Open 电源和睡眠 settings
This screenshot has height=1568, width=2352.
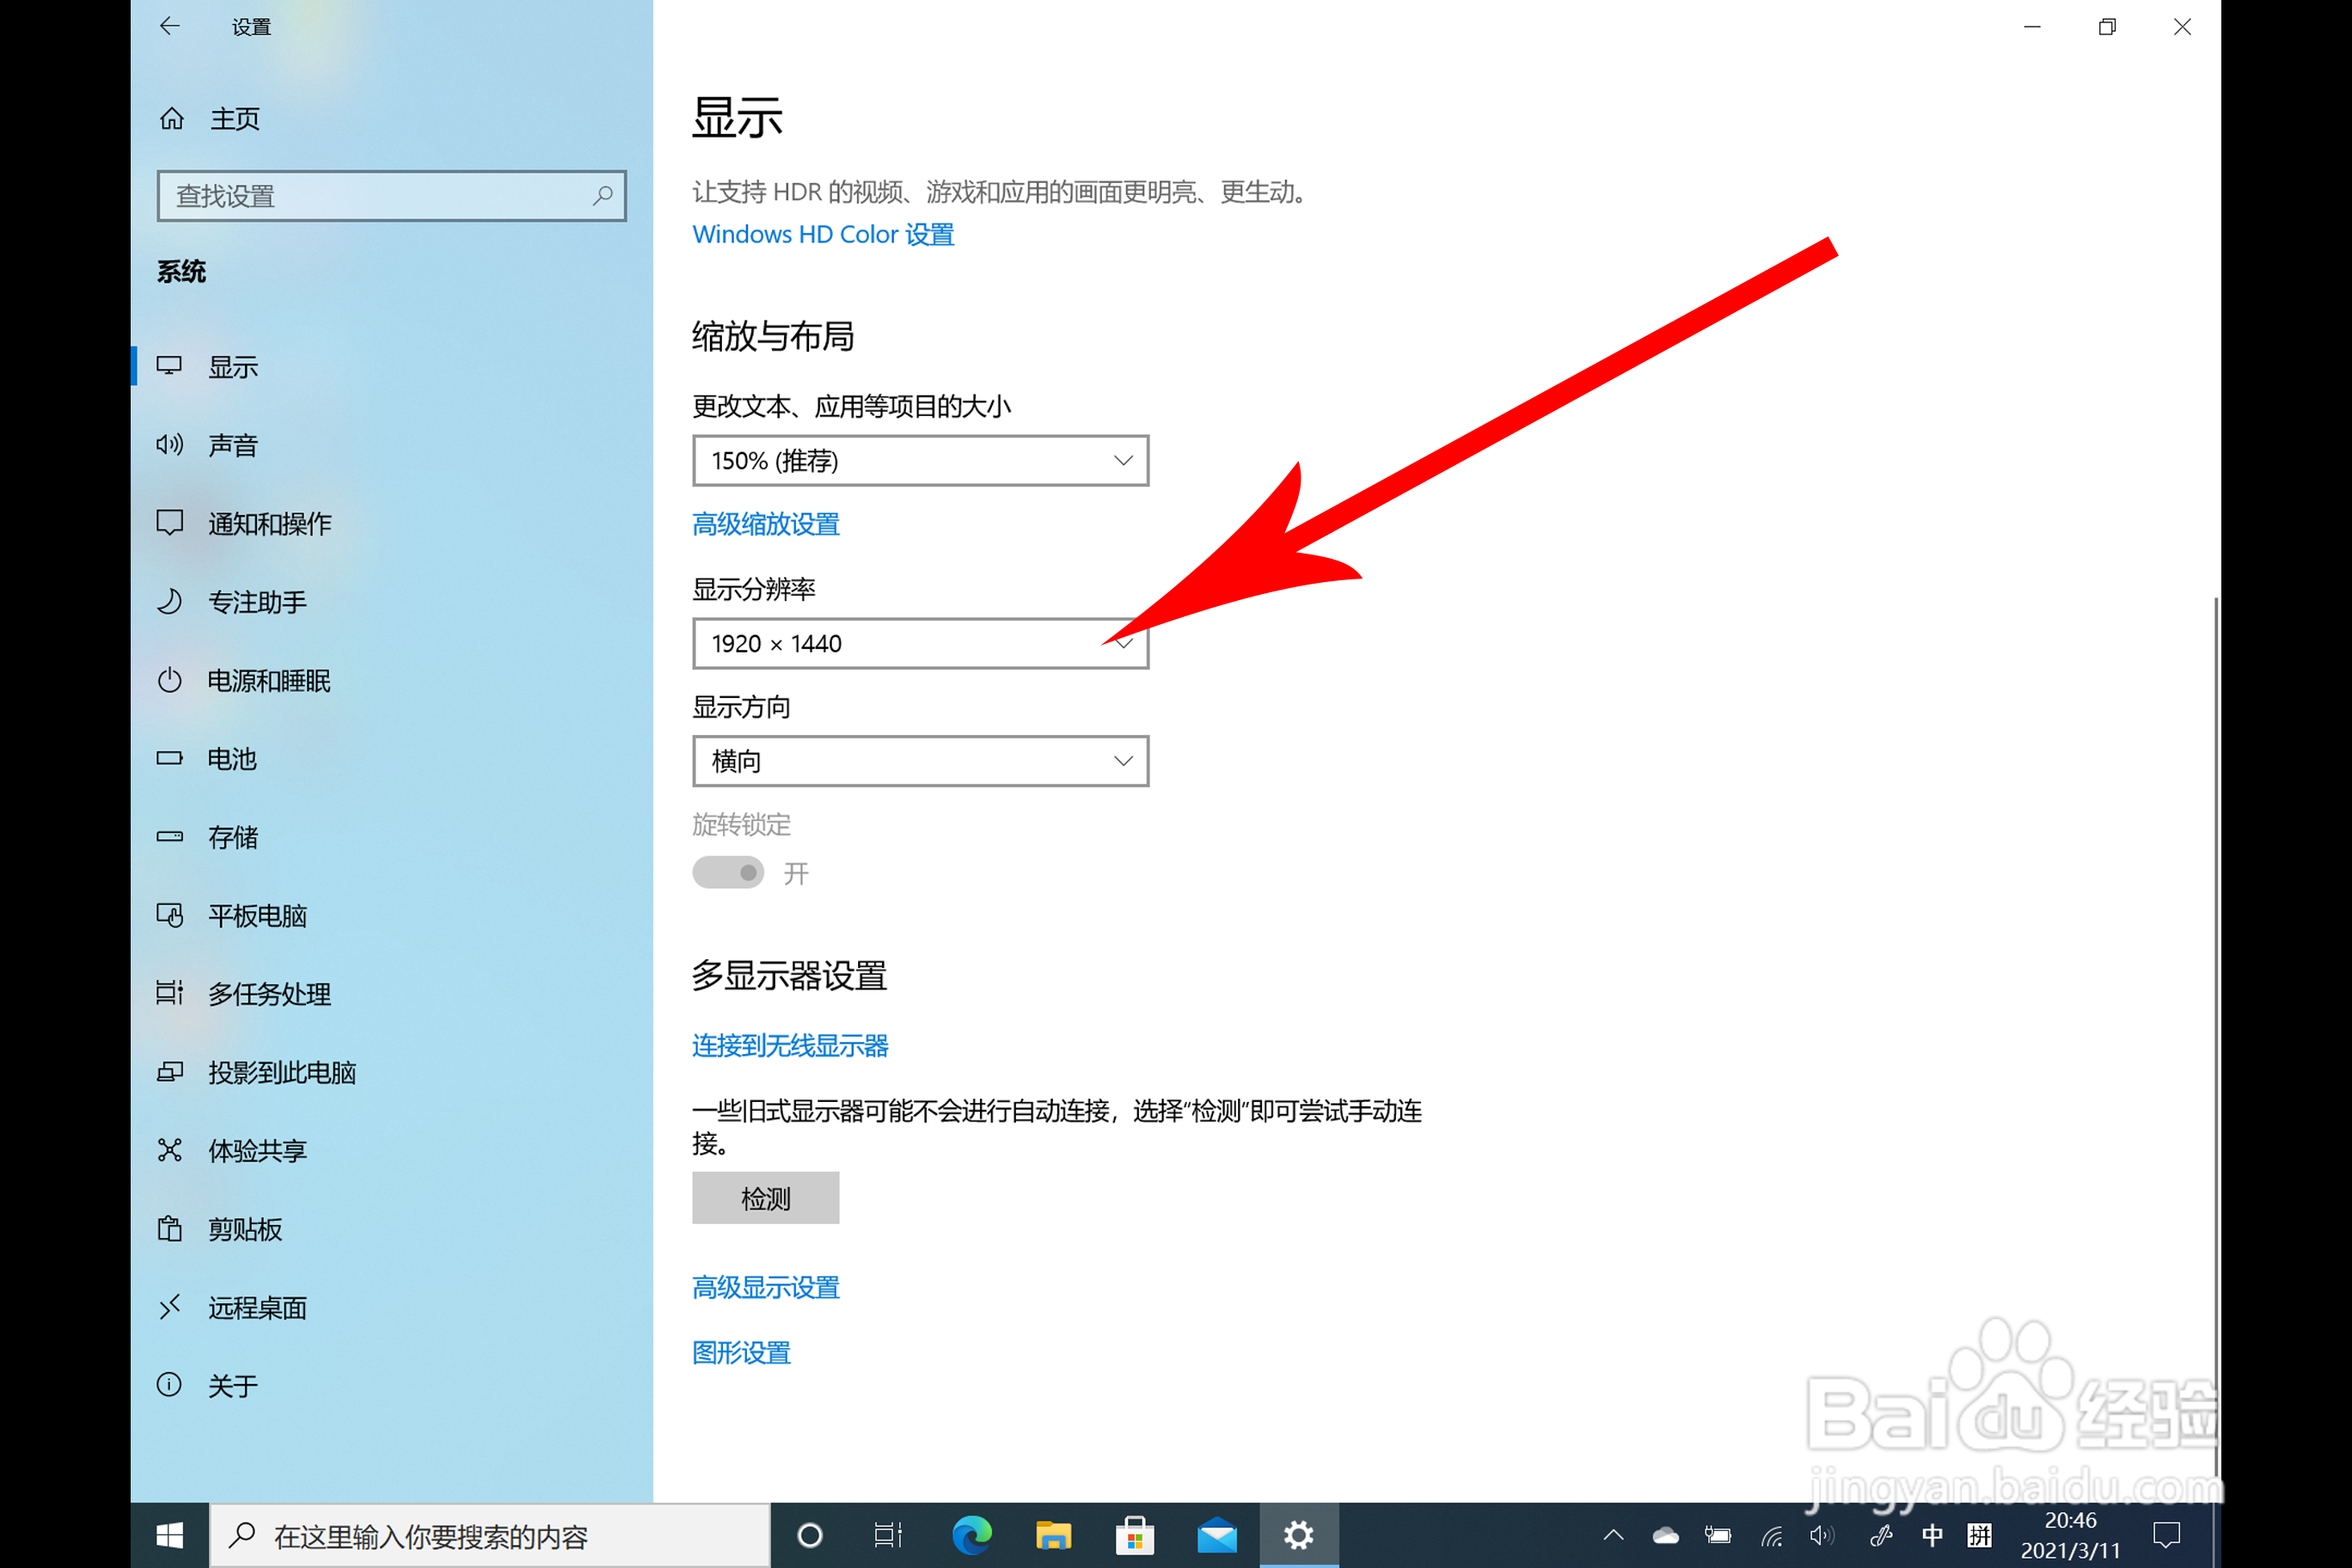[x=391, y=680]
